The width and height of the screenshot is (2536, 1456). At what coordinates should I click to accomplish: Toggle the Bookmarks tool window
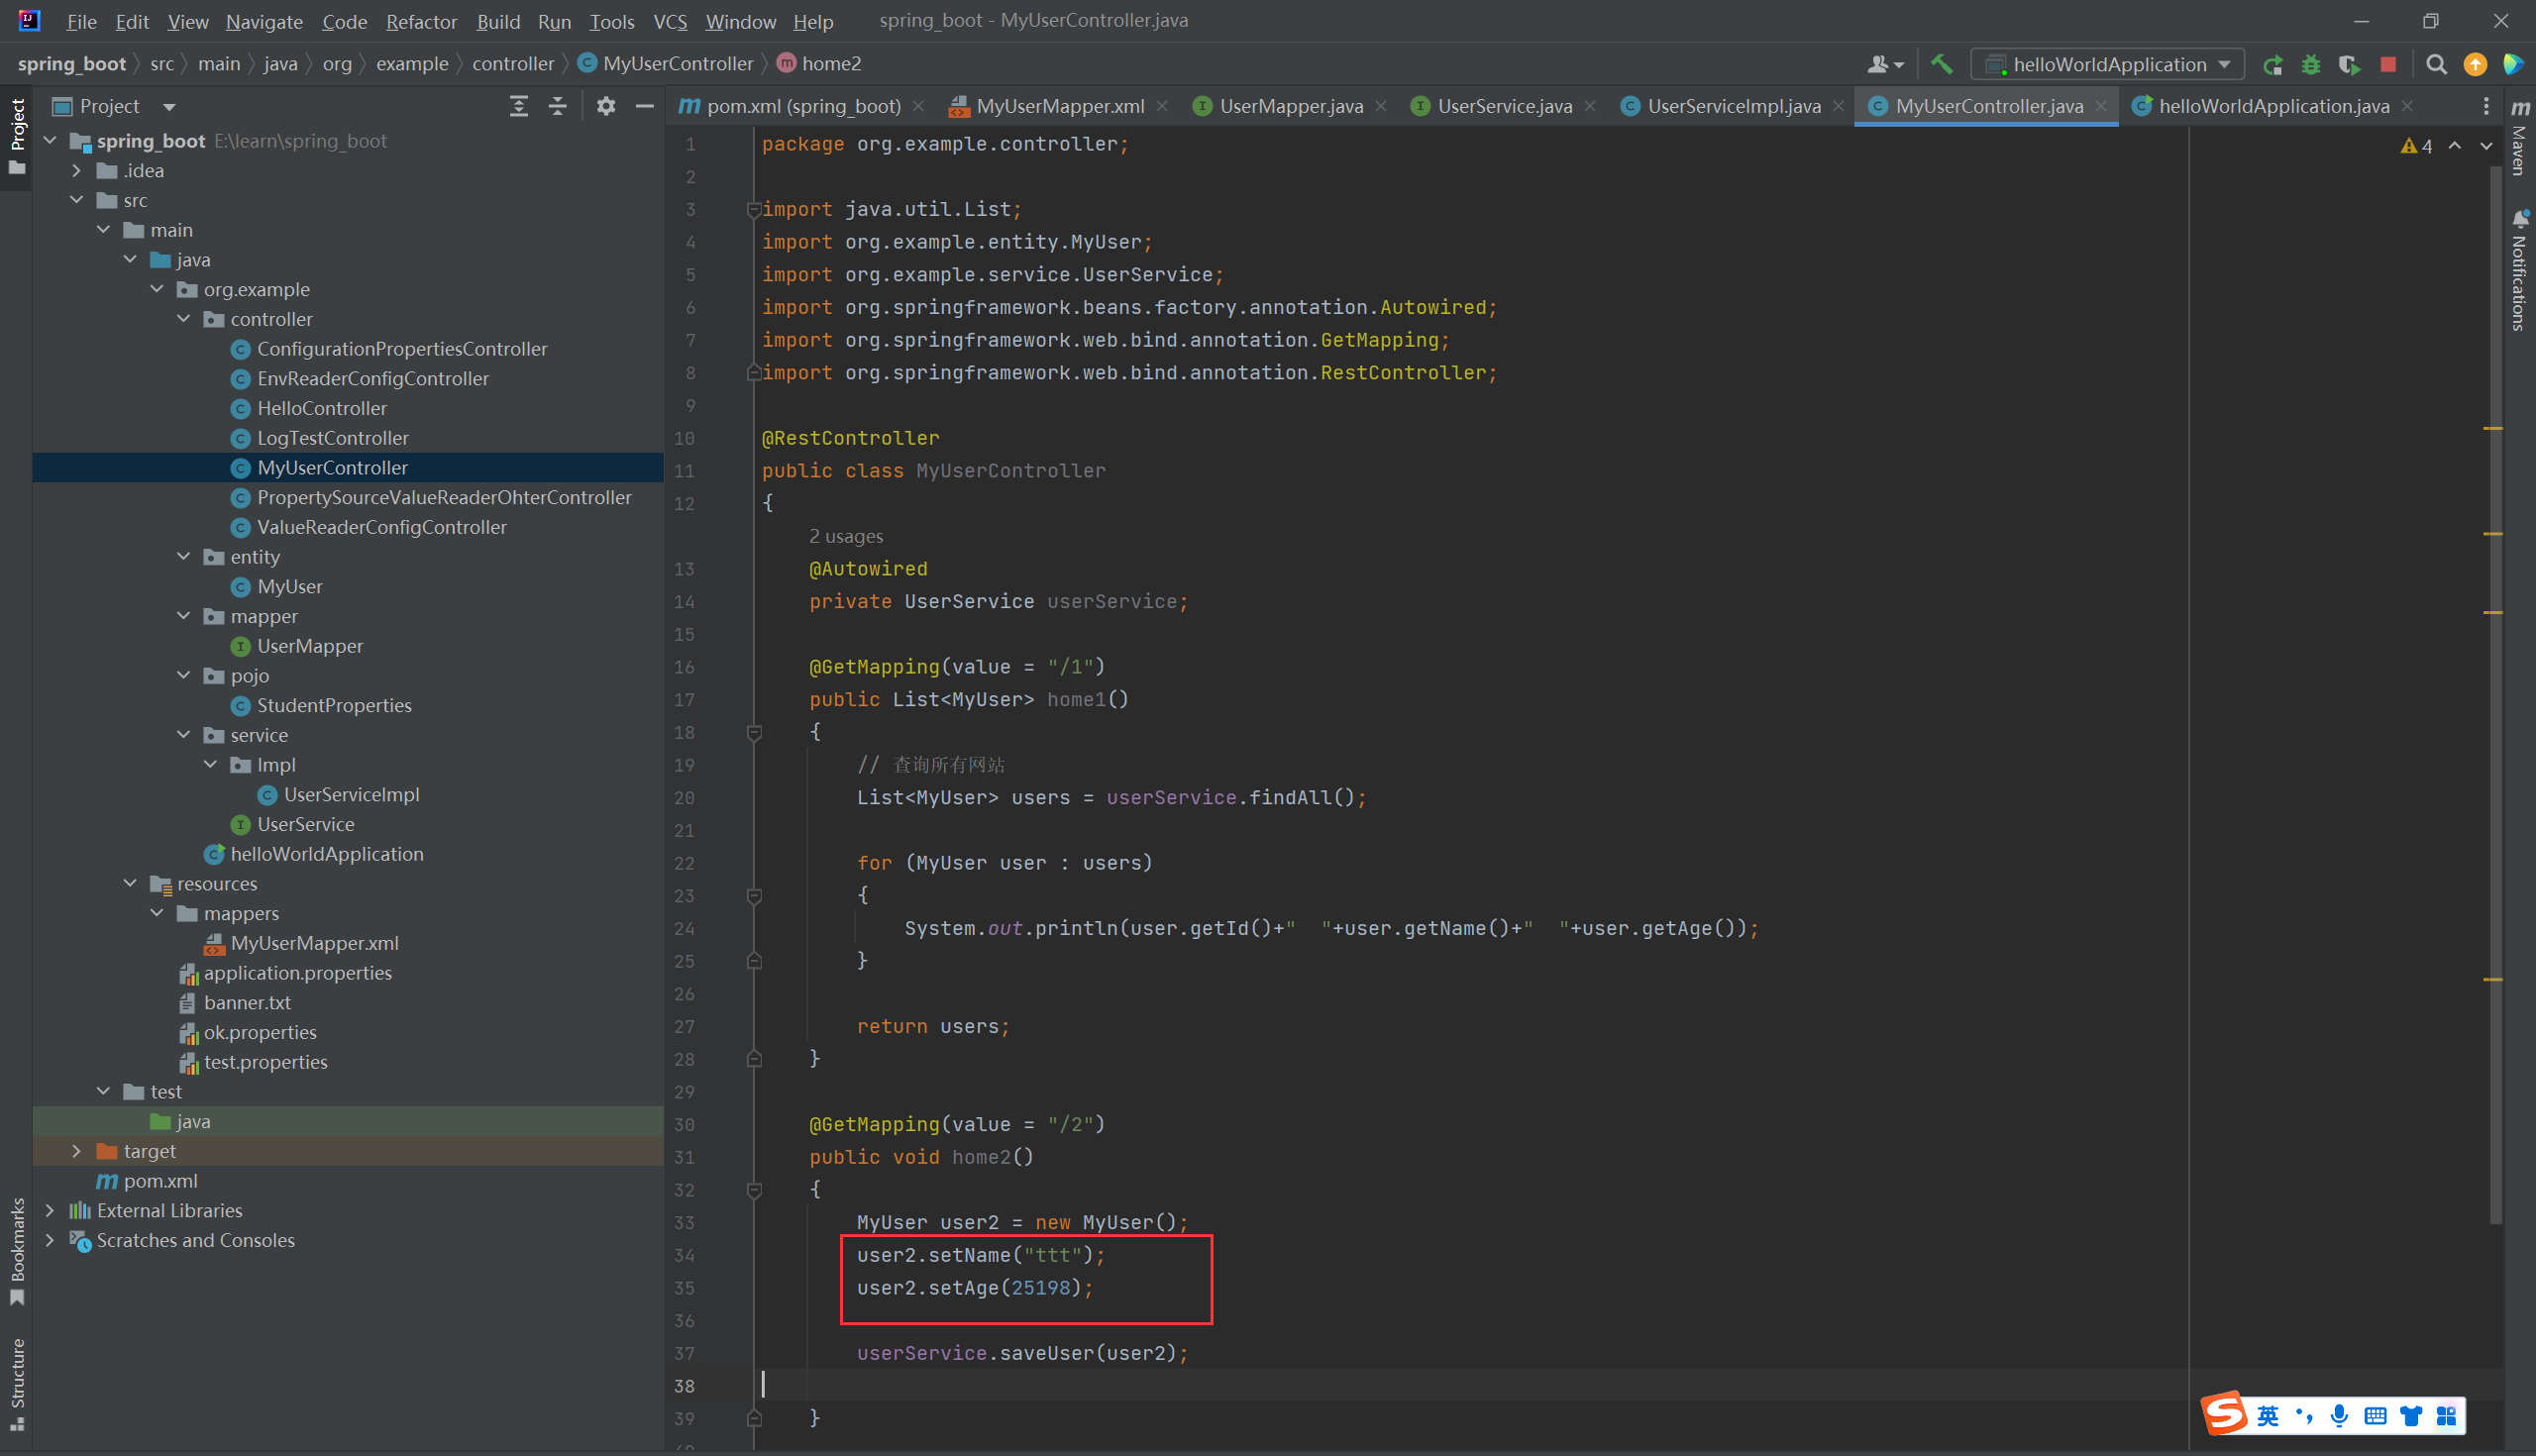click(17, 1250)
